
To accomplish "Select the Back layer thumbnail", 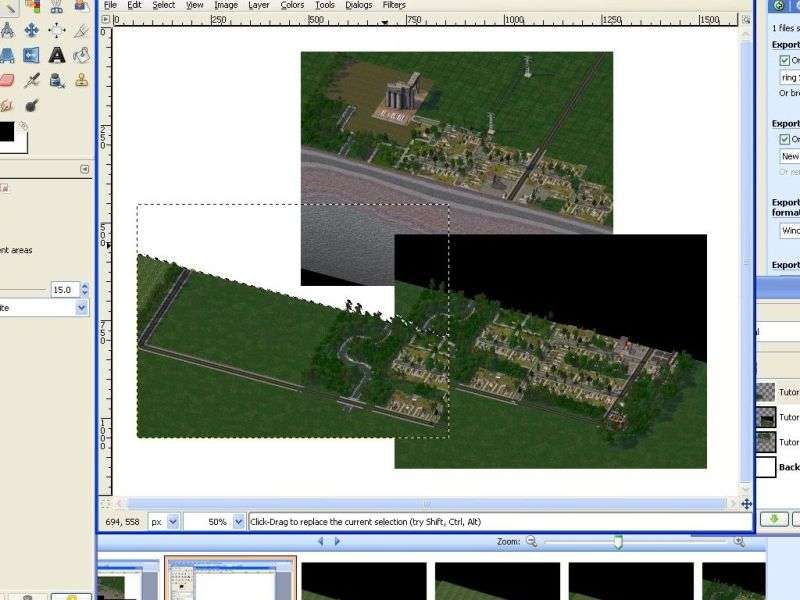I will click(765, 467).
